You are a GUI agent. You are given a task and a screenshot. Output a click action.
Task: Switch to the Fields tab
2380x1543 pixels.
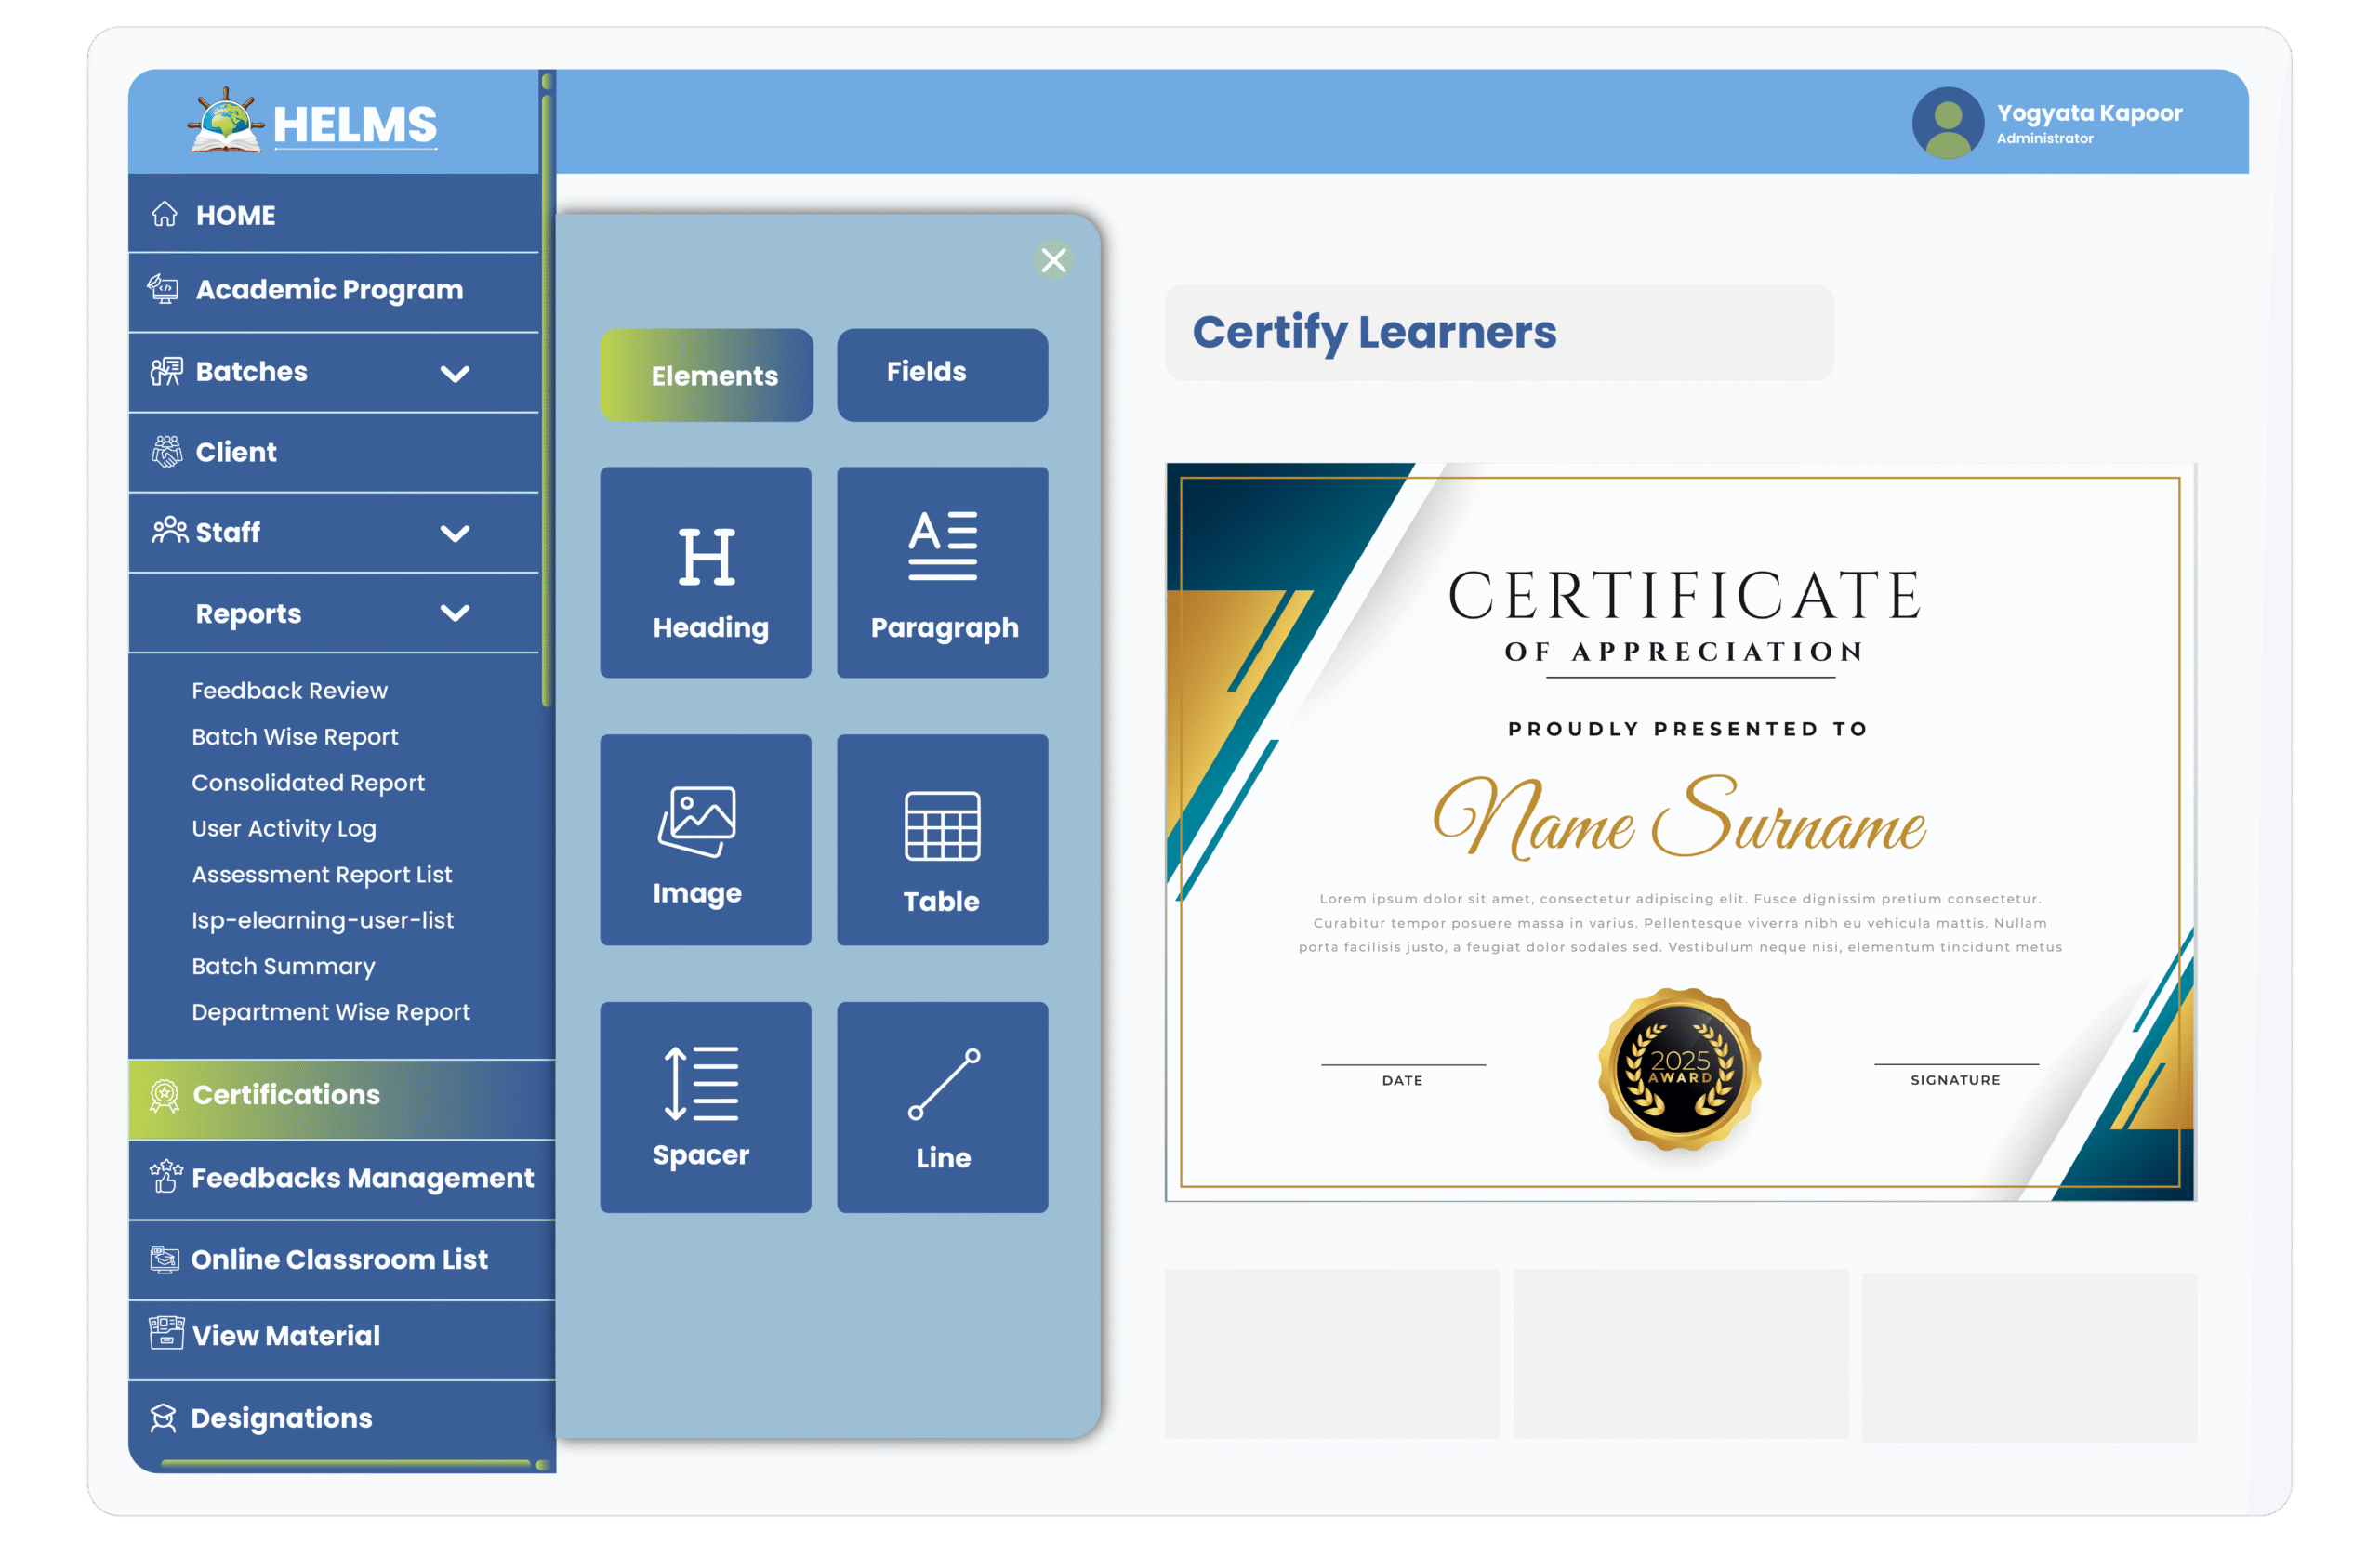click(942, 374)
